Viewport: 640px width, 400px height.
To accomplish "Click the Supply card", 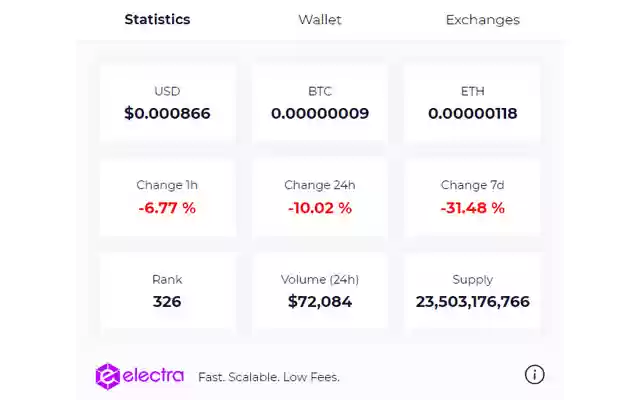I will 472,291.
